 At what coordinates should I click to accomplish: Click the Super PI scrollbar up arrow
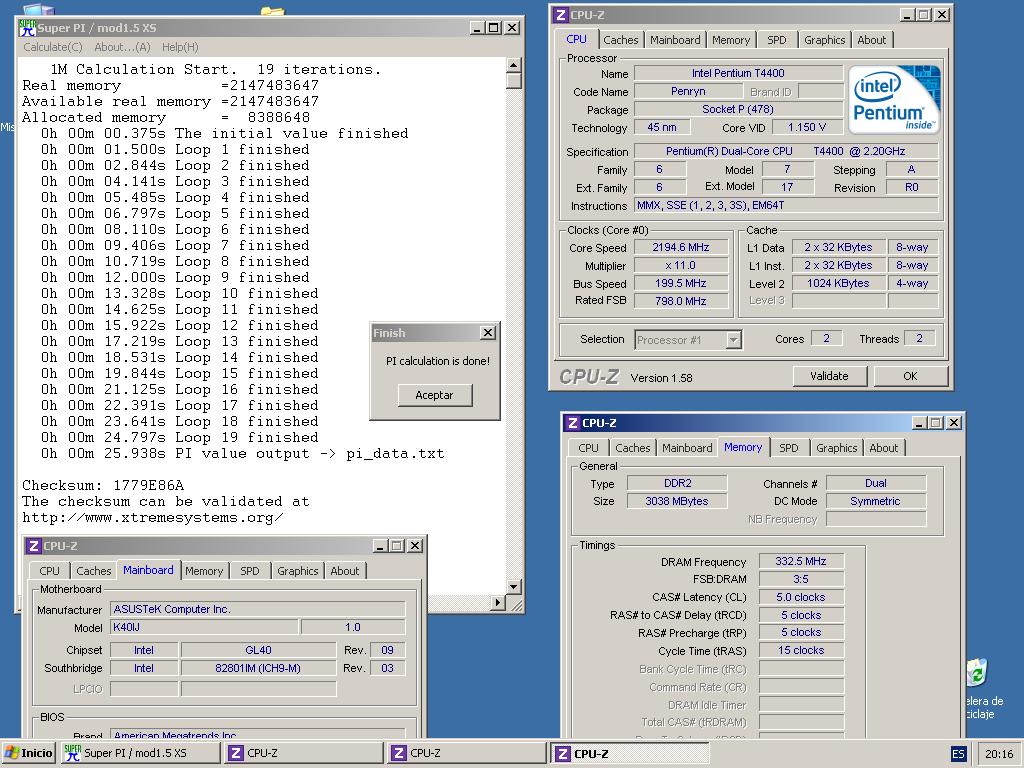(514, 65)
